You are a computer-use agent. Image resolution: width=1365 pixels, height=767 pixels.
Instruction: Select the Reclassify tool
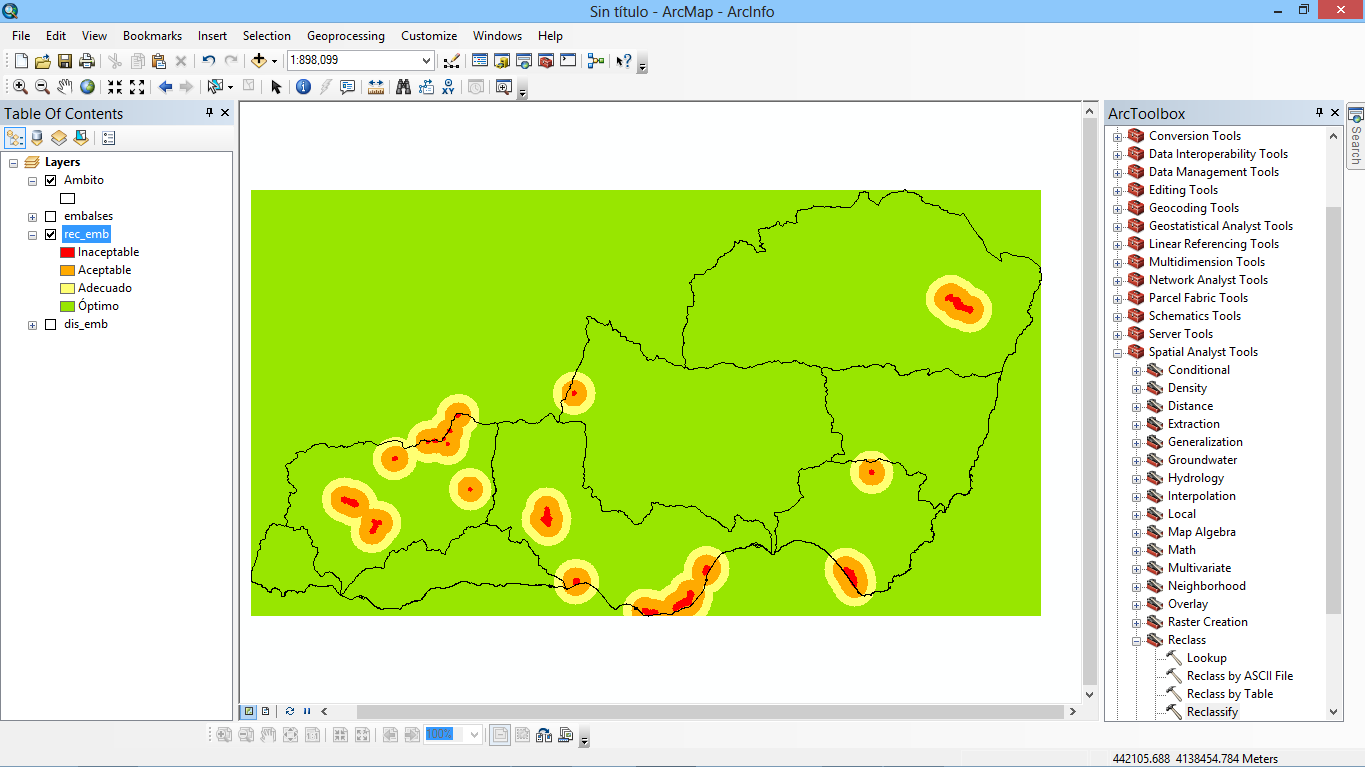coord(1211,712)
